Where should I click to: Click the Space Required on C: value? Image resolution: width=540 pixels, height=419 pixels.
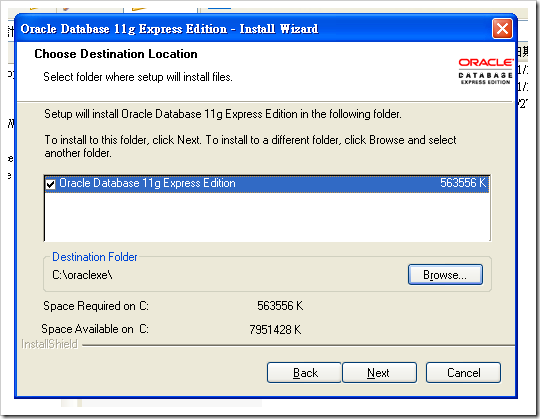280,306
